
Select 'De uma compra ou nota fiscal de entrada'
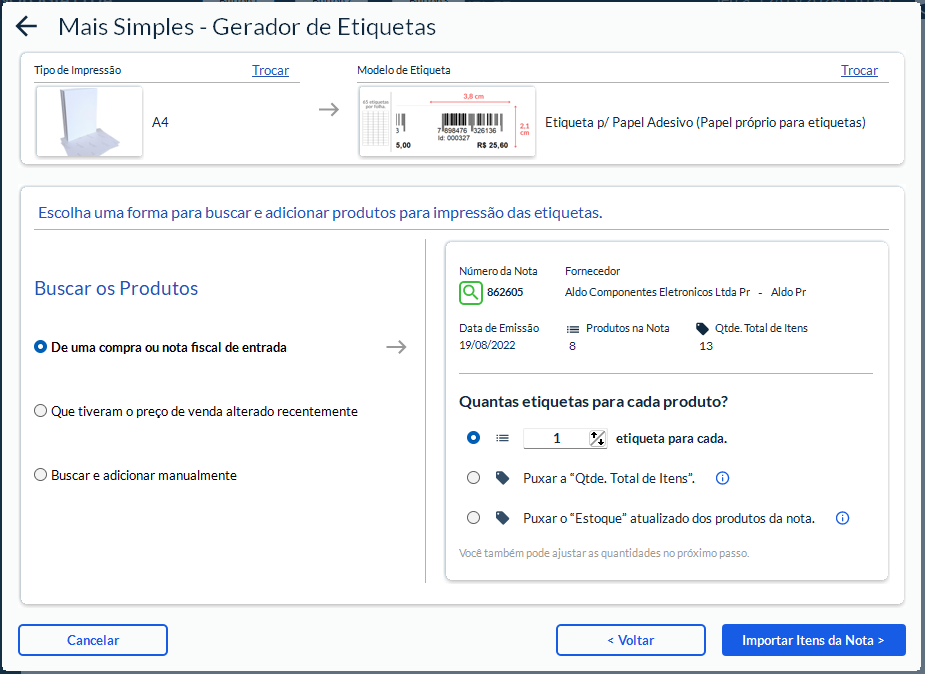coord(41,347)
